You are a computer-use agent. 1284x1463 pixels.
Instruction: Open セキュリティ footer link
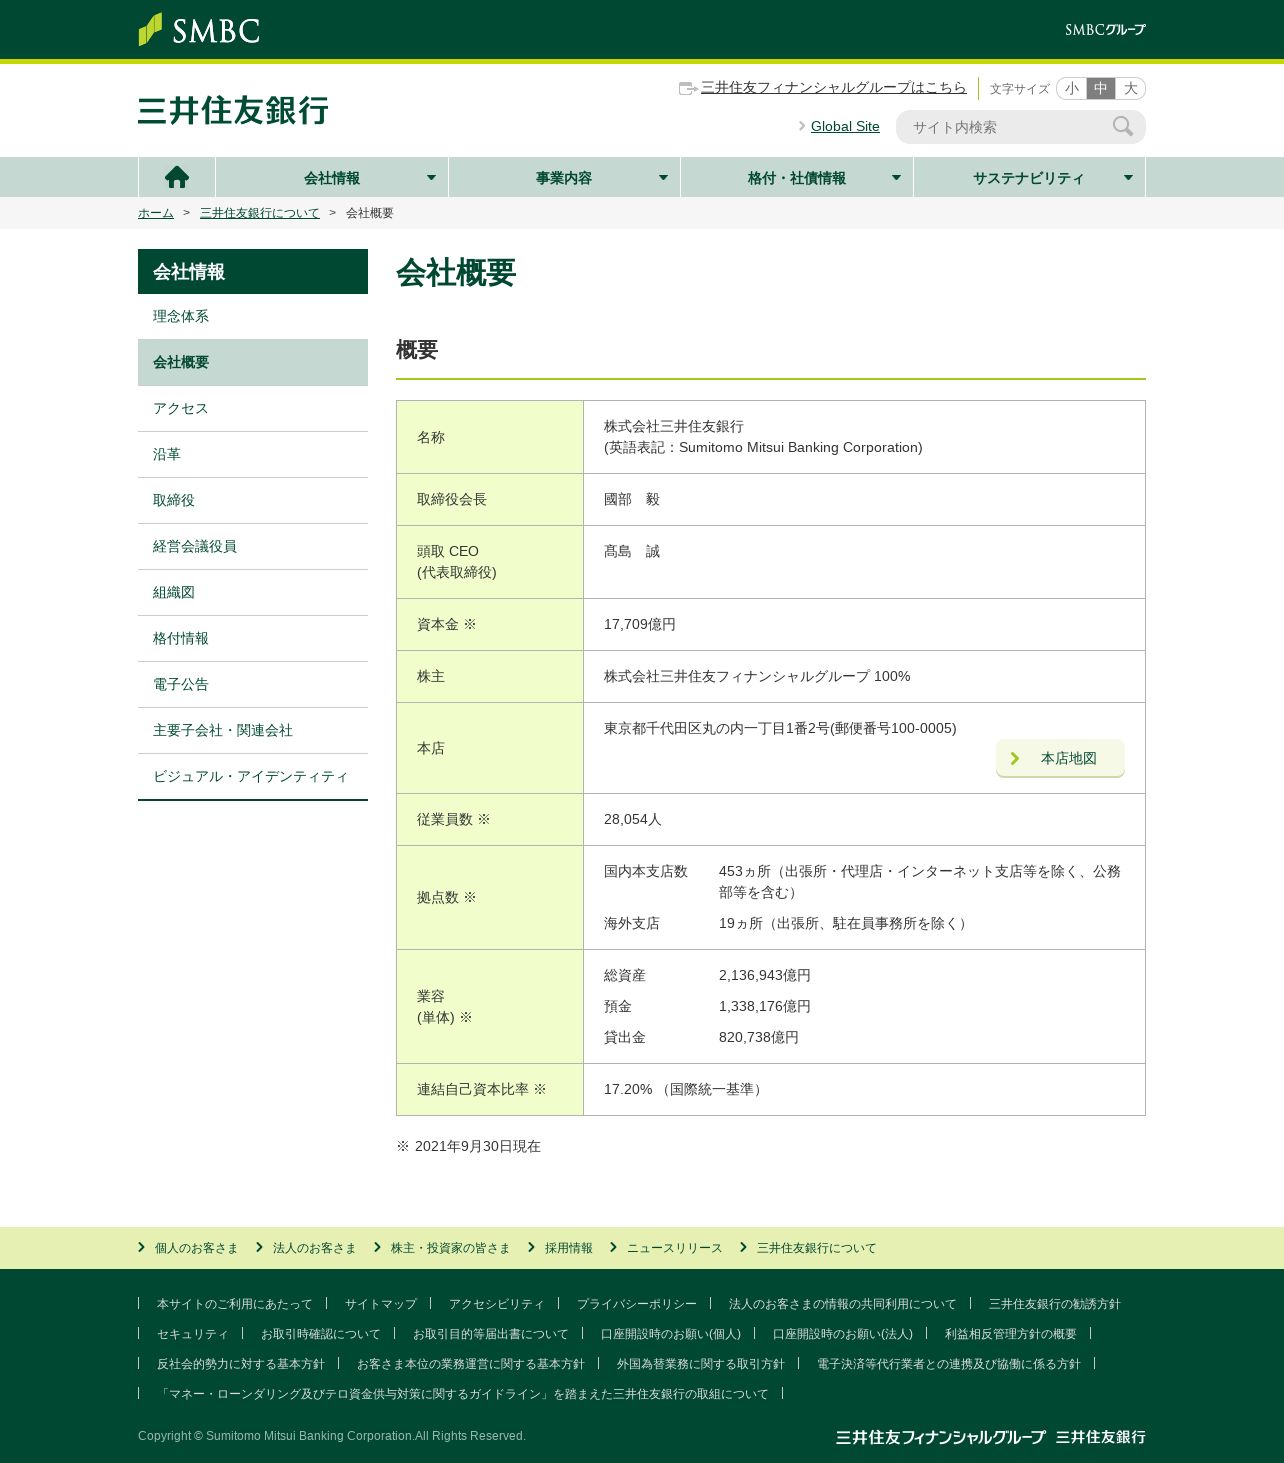click(192, 1334)
